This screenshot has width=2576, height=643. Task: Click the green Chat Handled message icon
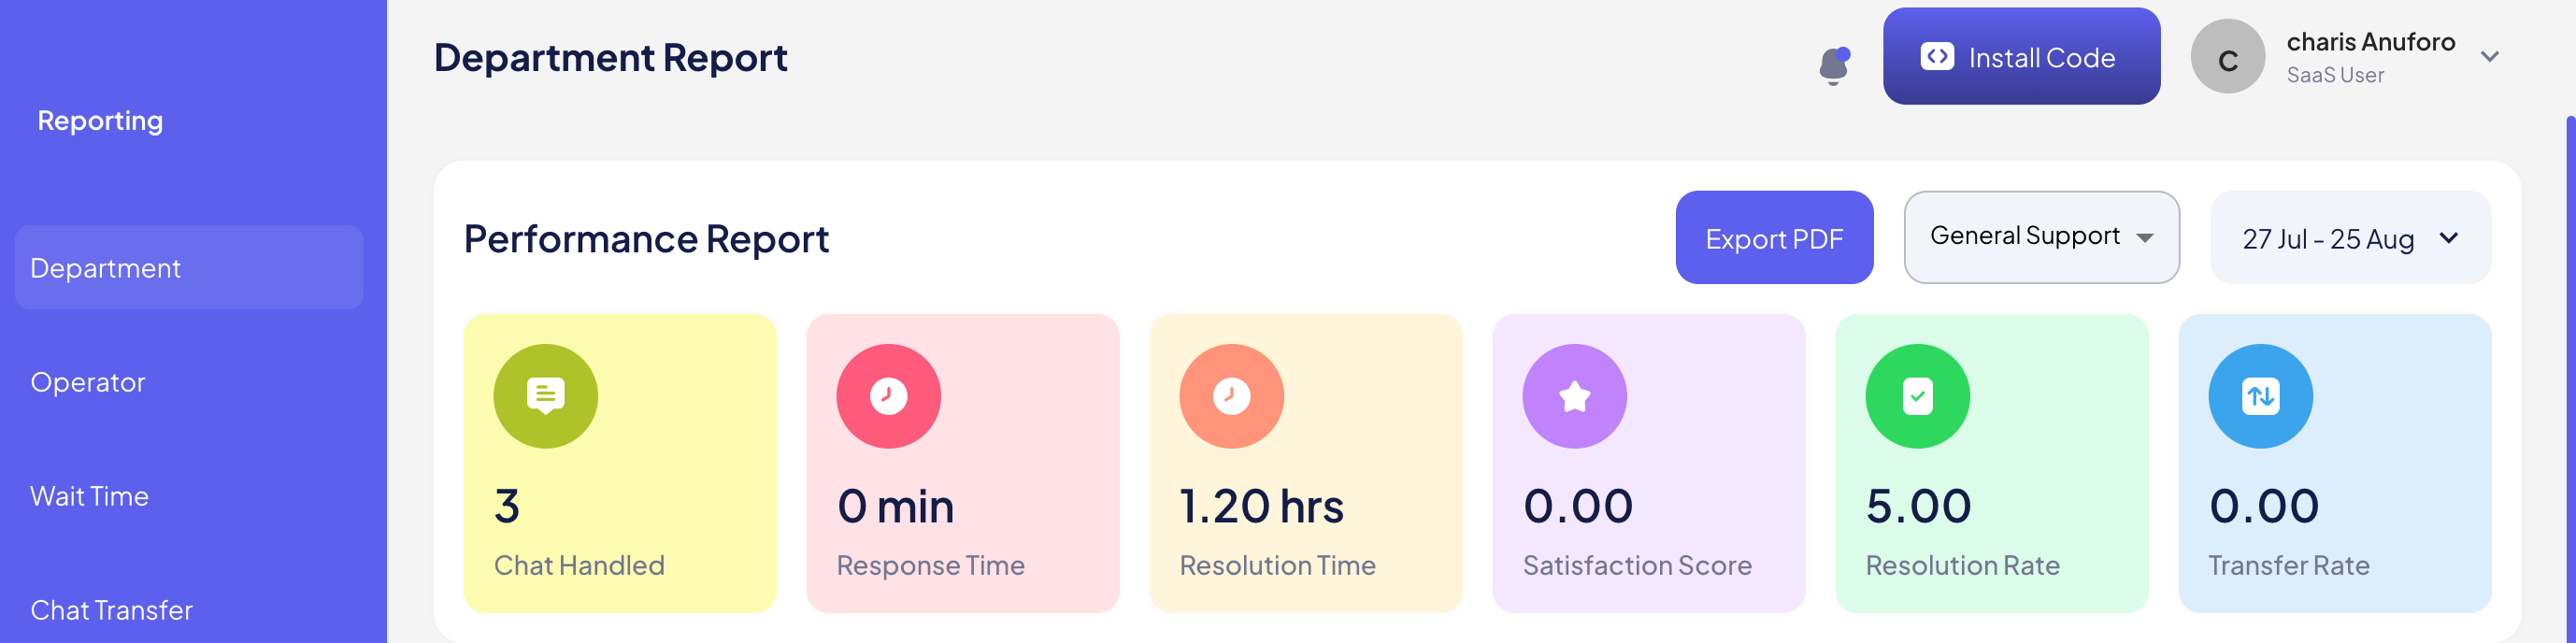coord(545,396)
